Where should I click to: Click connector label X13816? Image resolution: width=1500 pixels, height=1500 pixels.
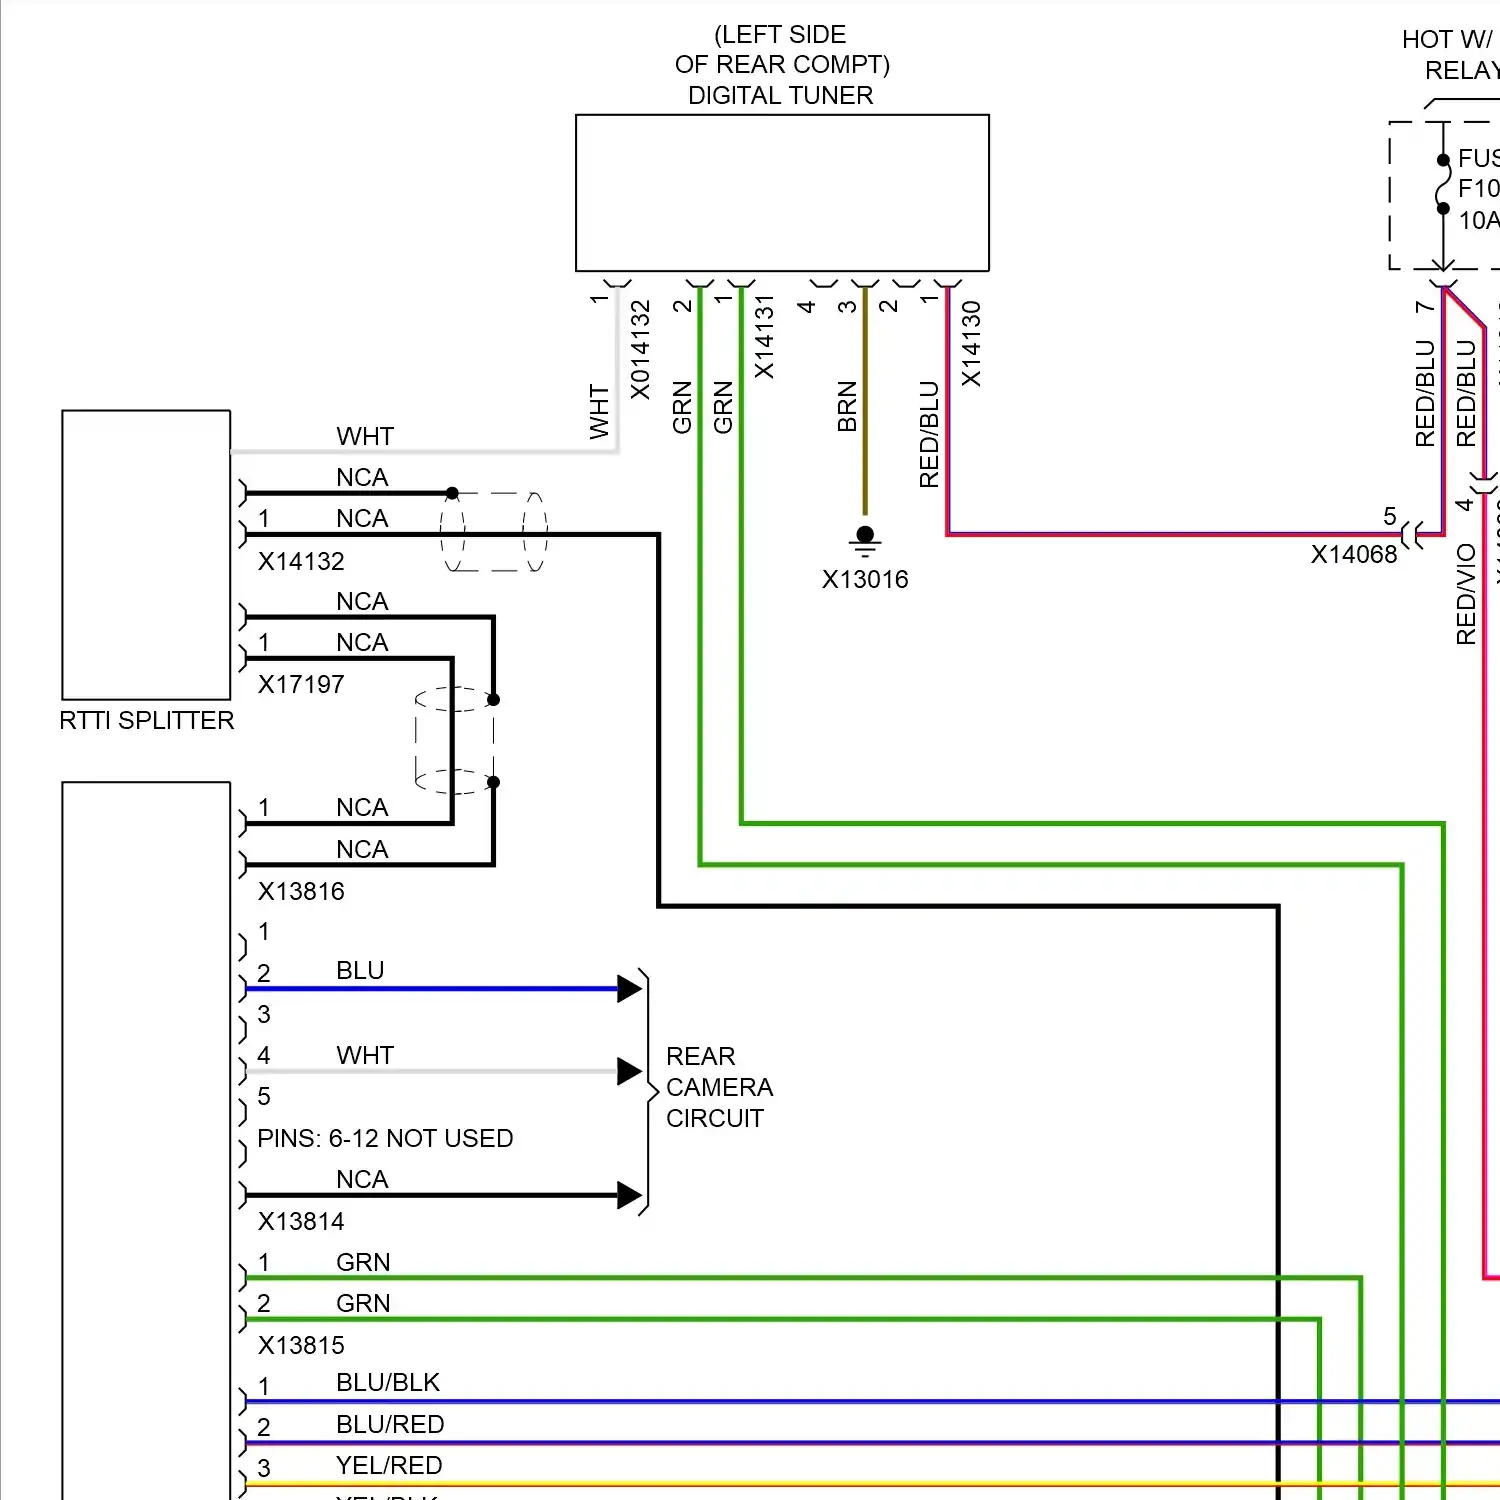point(301,891)
